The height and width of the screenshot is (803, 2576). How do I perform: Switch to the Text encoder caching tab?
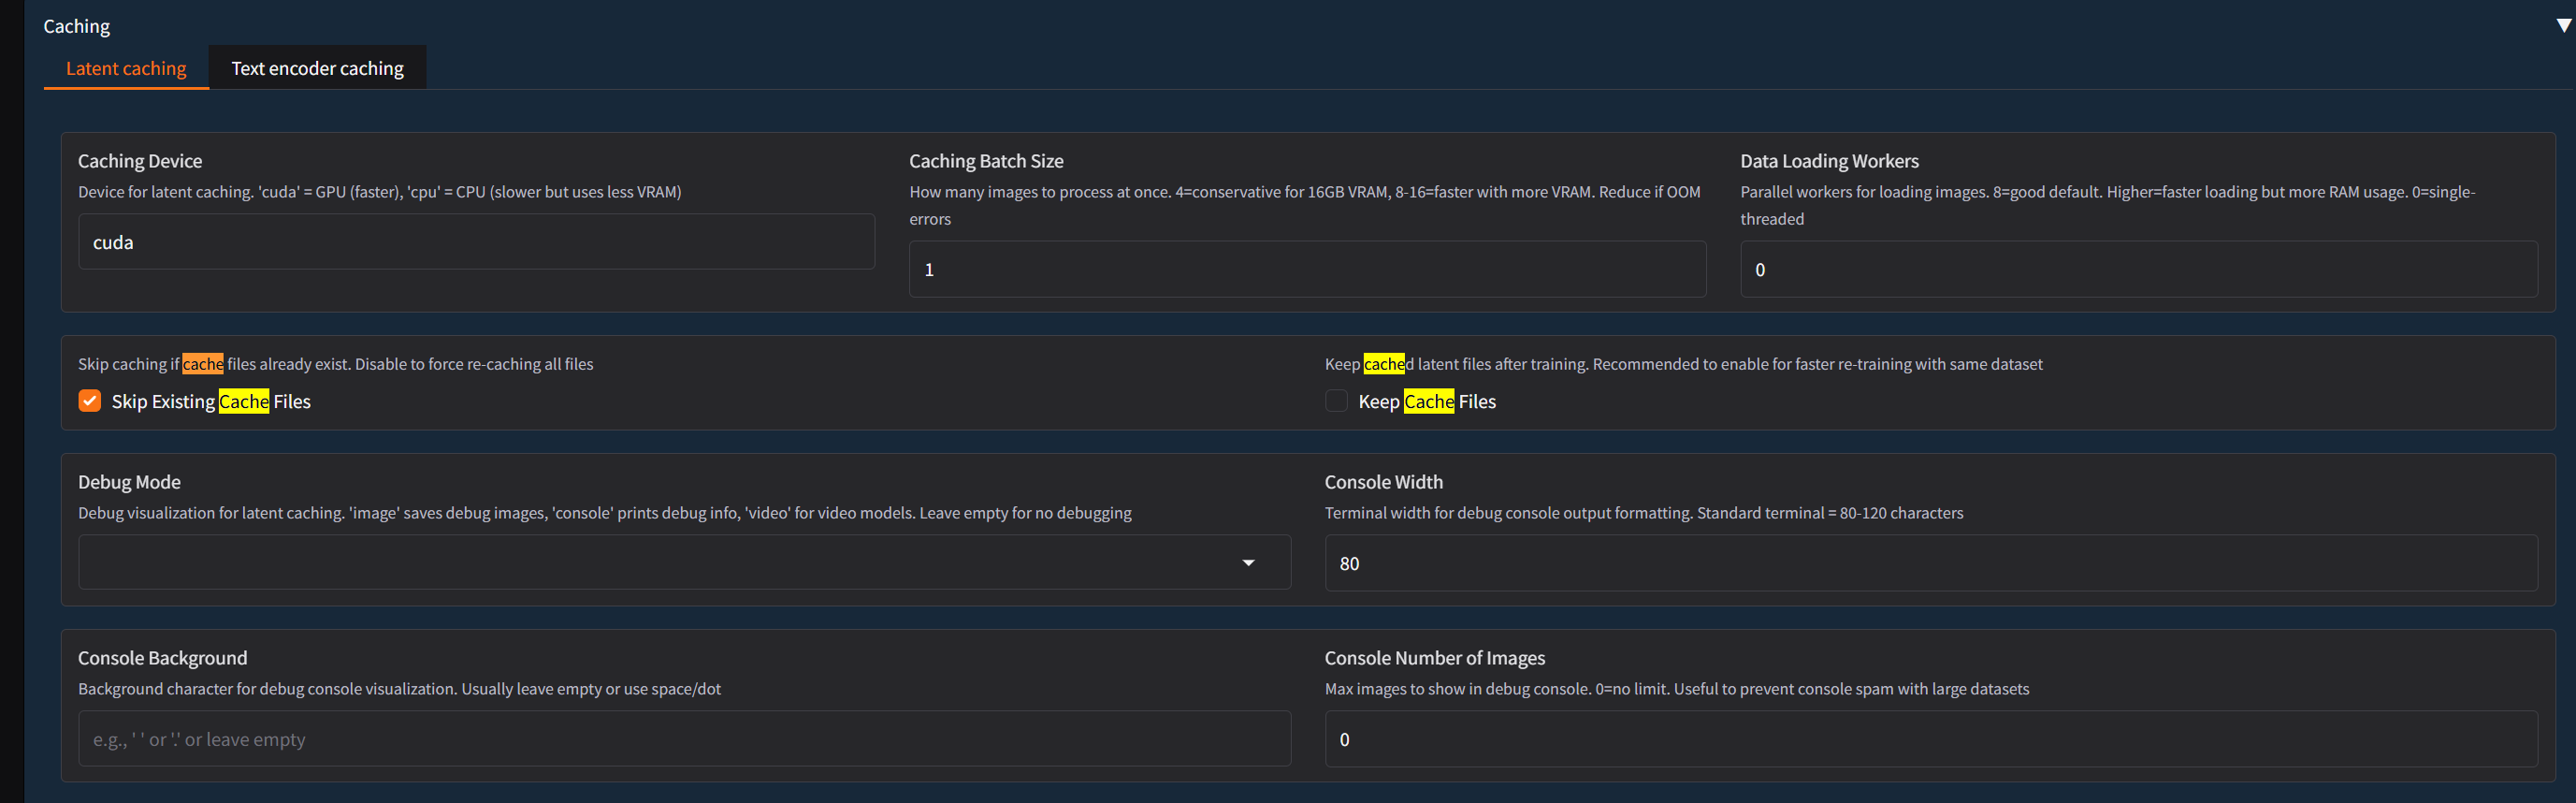tap(317, 68)
